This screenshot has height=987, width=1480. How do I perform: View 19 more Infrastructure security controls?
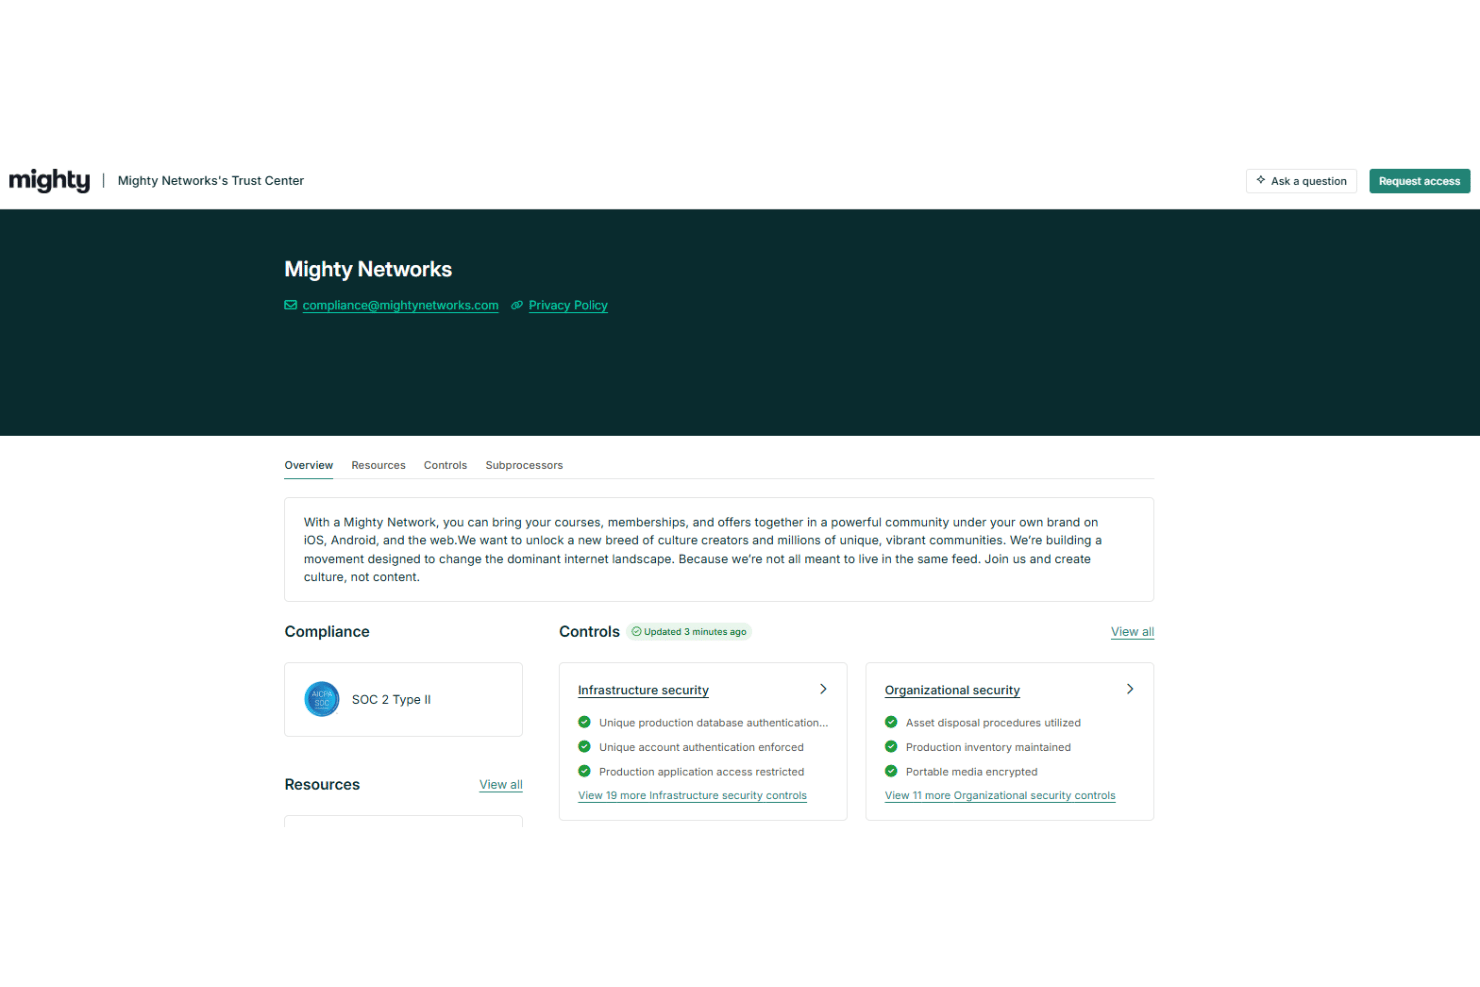692,796
